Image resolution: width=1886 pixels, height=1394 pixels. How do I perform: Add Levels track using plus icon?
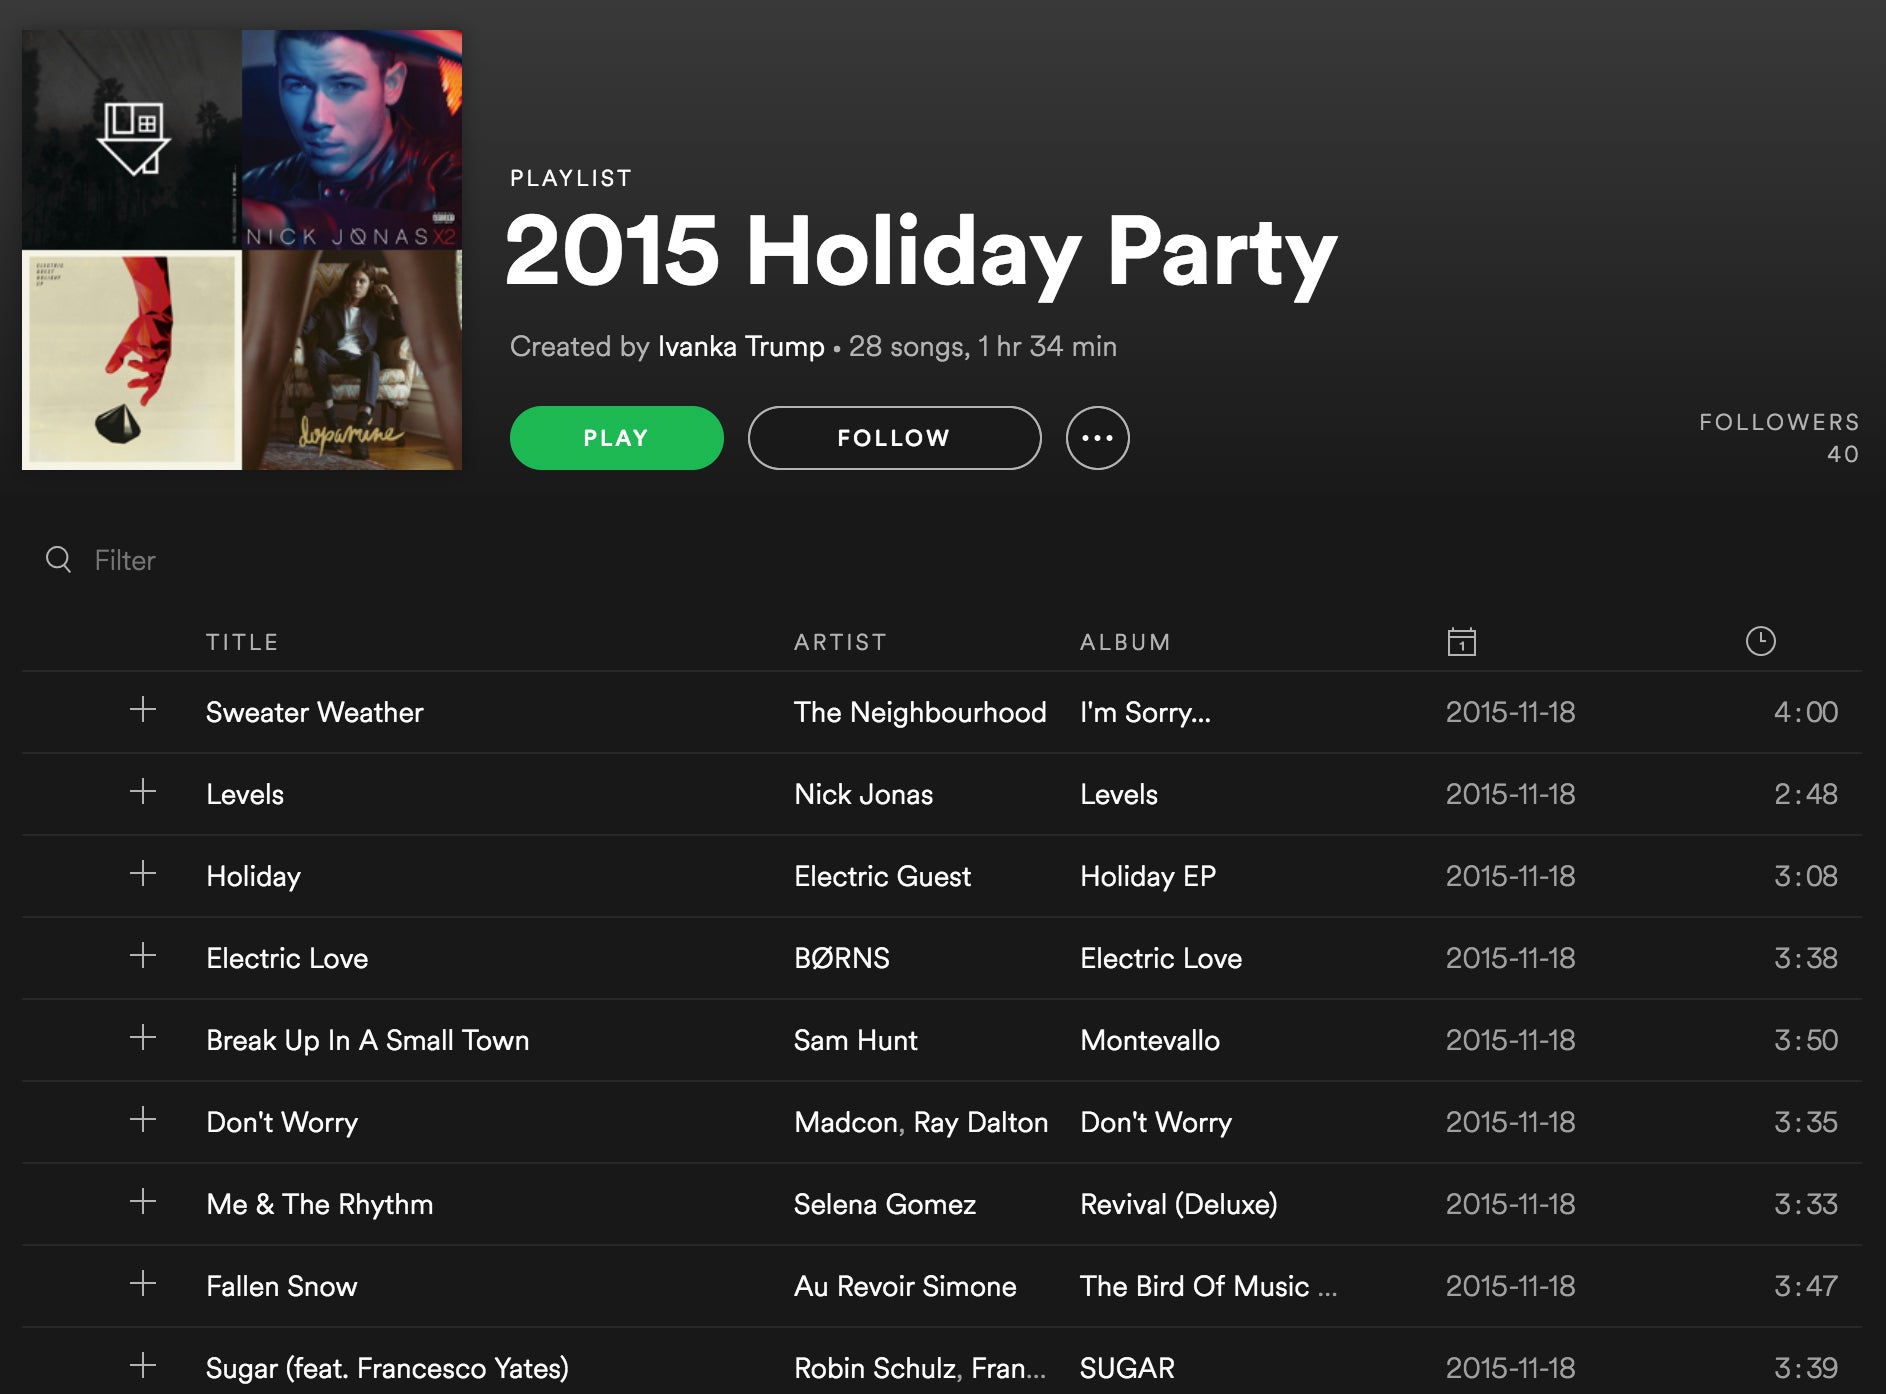click(143, 792)
